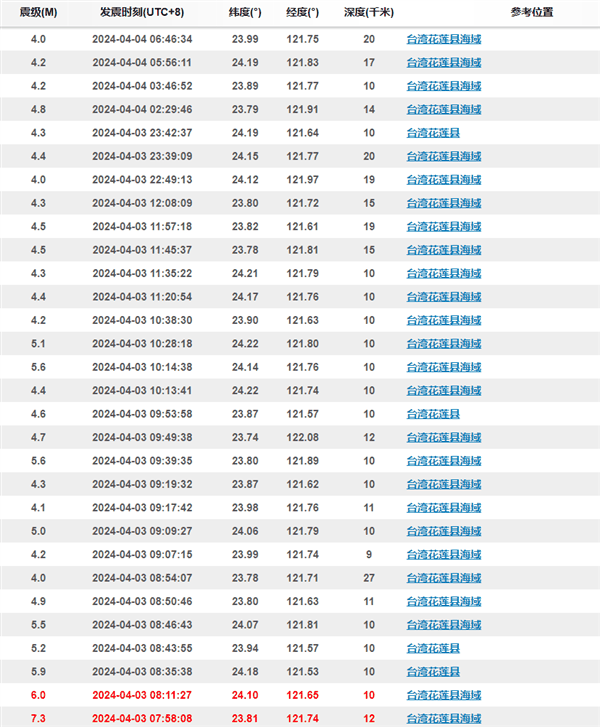Click the 深度(千米) column header
Viewport: 600px width, 727px height.
point(369,14)
